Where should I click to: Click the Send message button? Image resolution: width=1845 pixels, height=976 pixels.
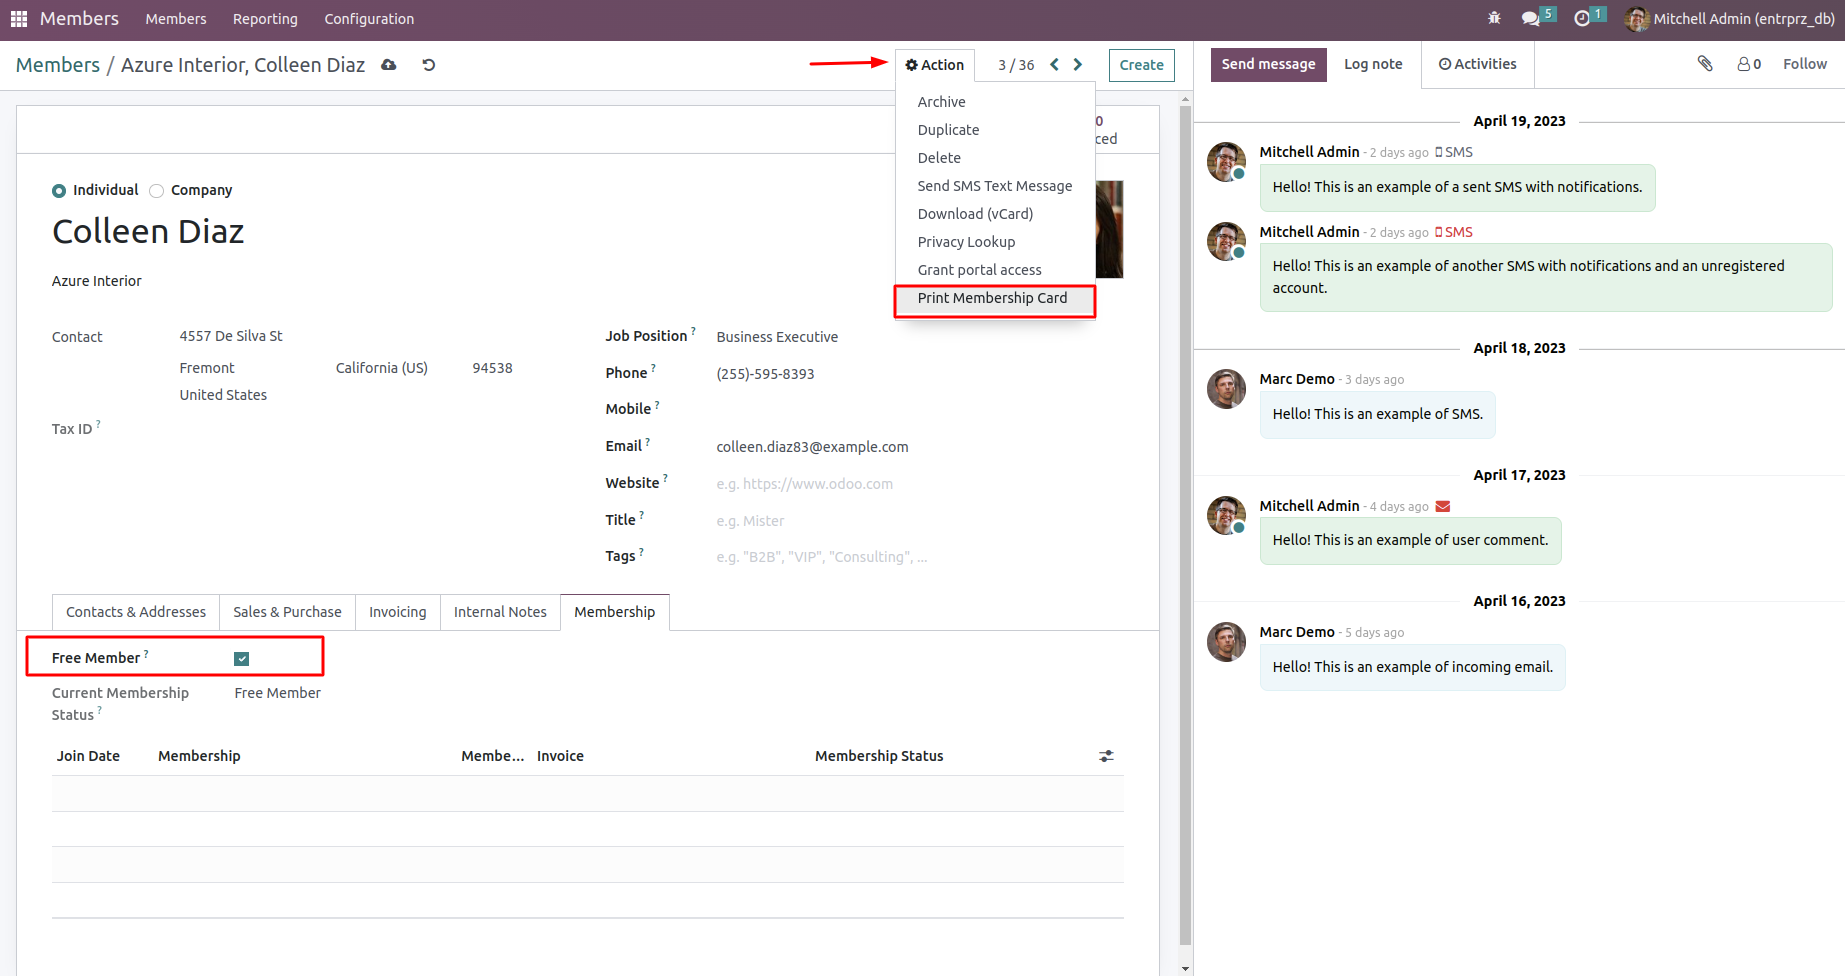pyautogui.click(x=1268, y=64)
